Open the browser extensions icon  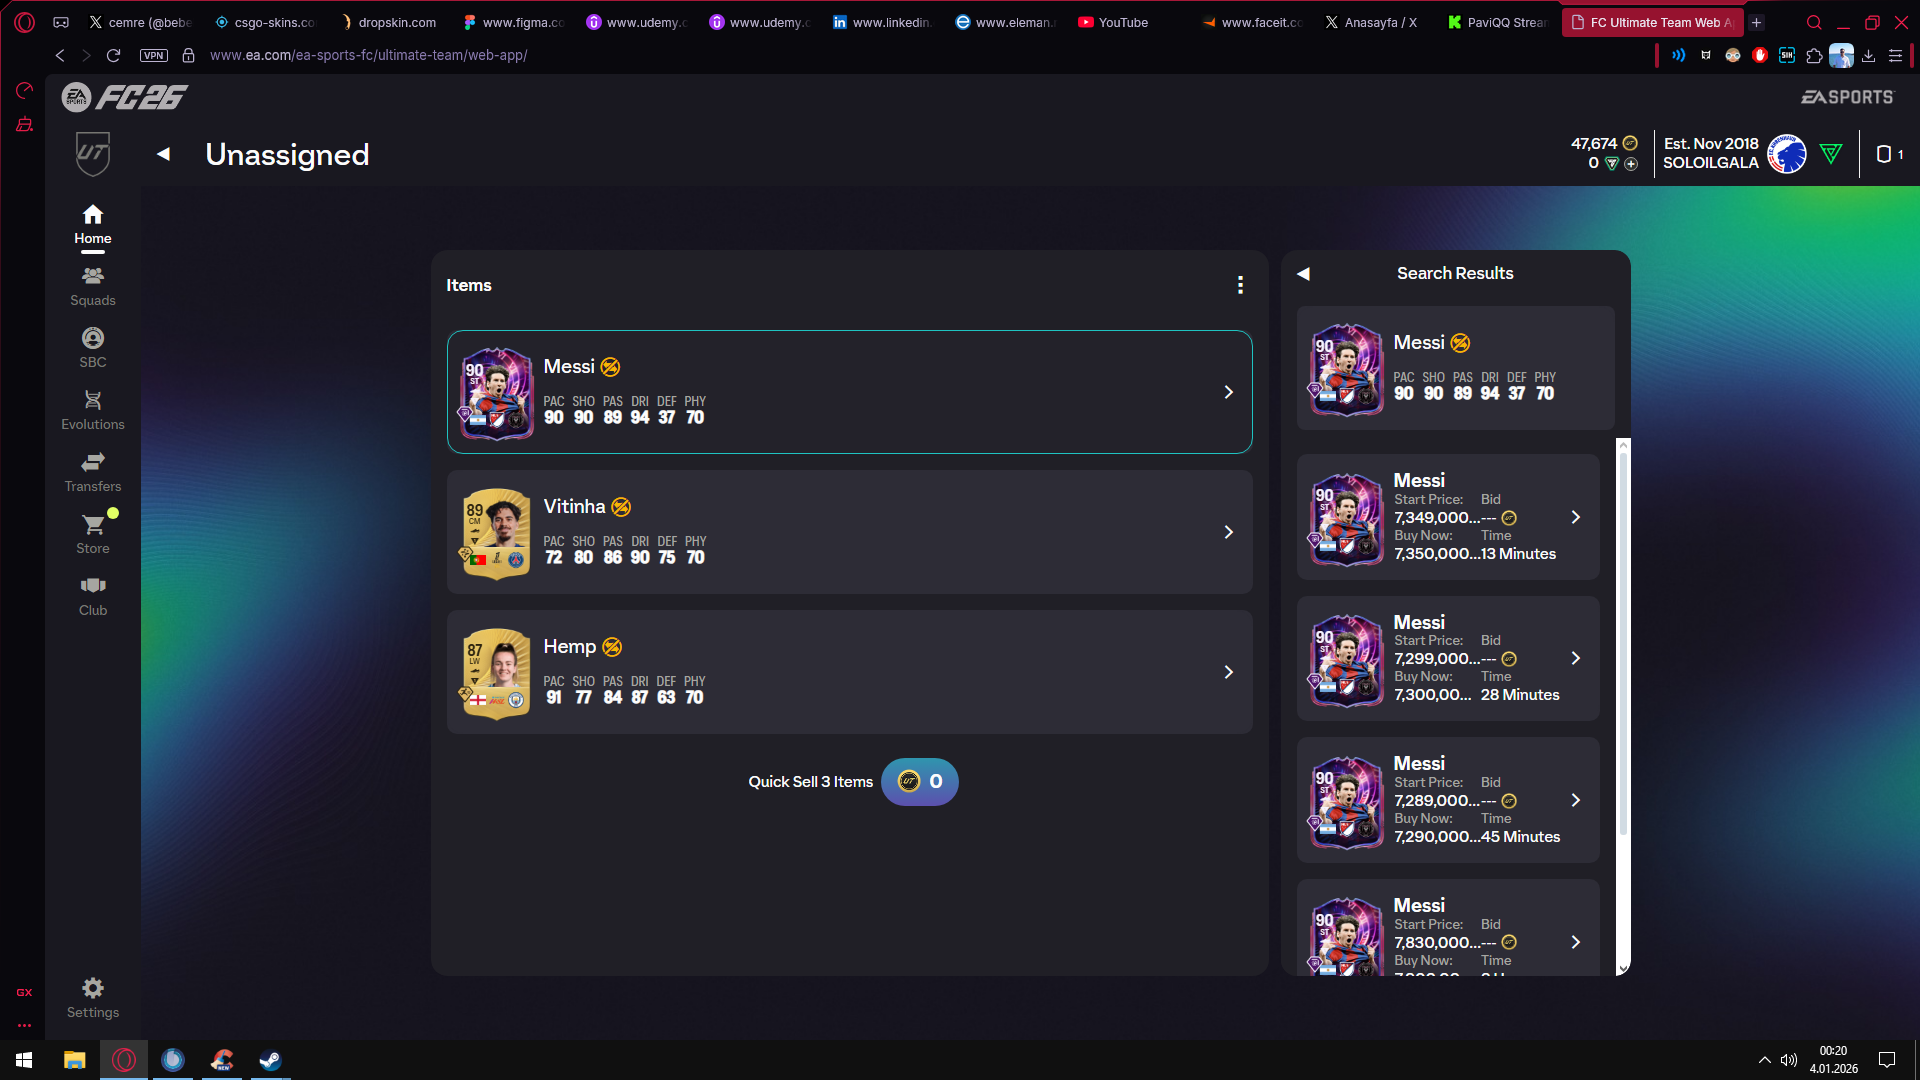click(1814, 55)
